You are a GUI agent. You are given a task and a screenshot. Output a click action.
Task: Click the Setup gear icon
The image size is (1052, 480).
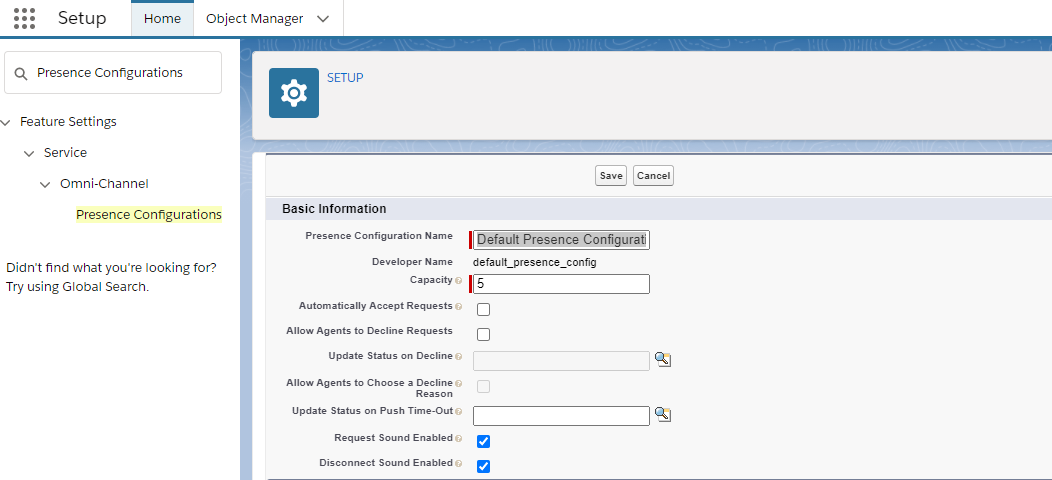click(x=294, y=93)
